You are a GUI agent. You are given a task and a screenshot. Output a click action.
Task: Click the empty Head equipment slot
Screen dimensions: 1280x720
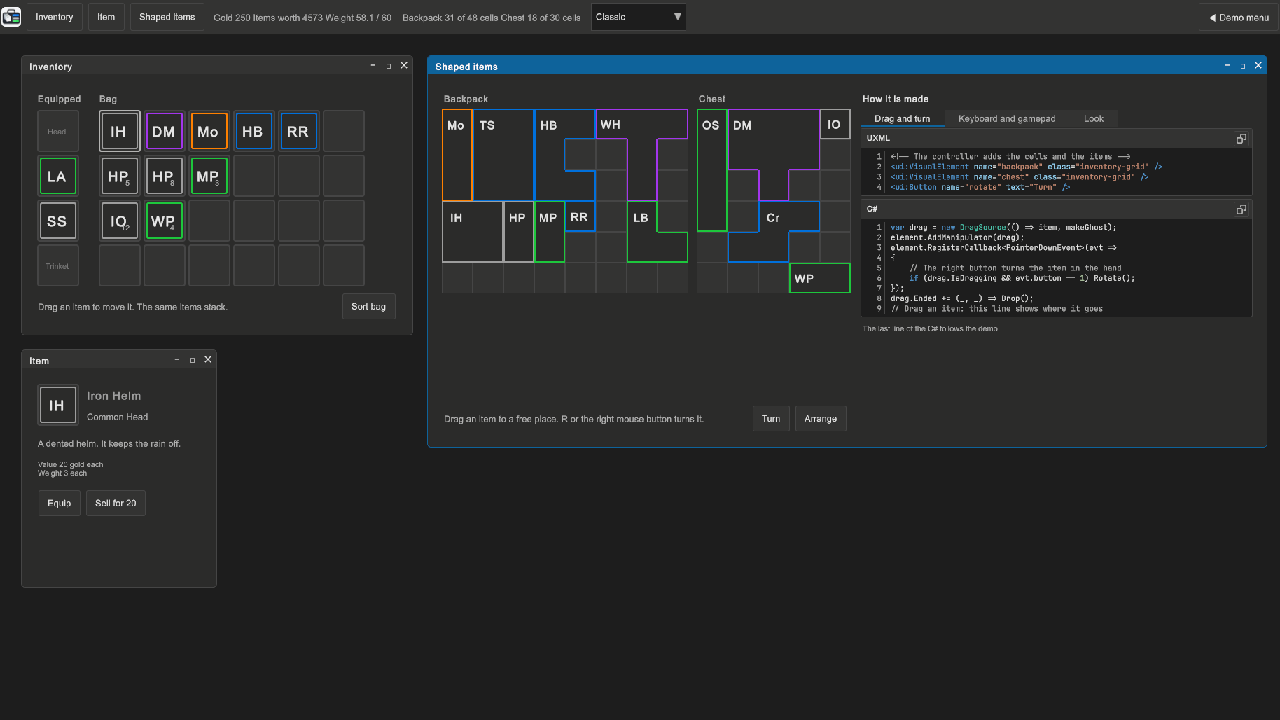click(x=57, y=131)
